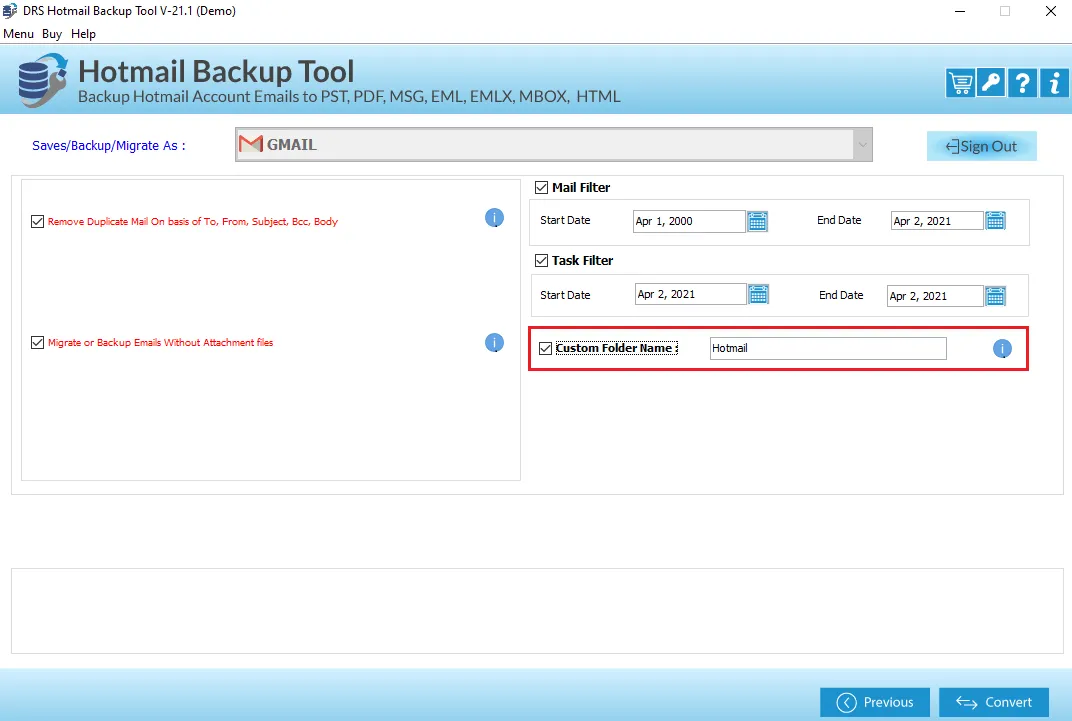
Task: Click the shopping cart buy icon
Action: [960, 83]
